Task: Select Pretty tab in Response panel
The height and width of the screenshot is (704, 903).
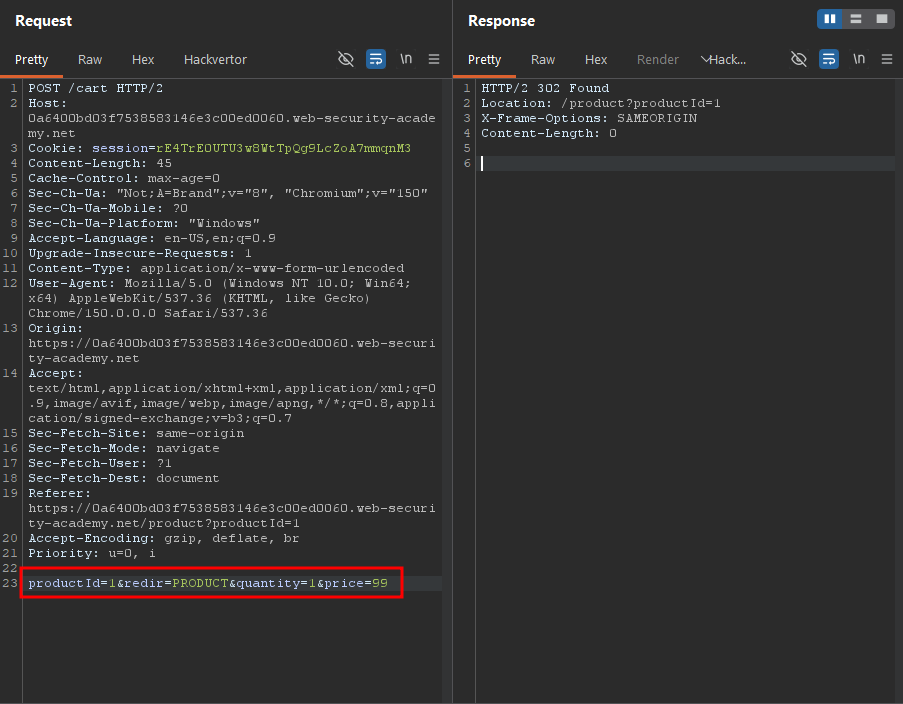Action: pyautogui.click(x=484, y=60)
